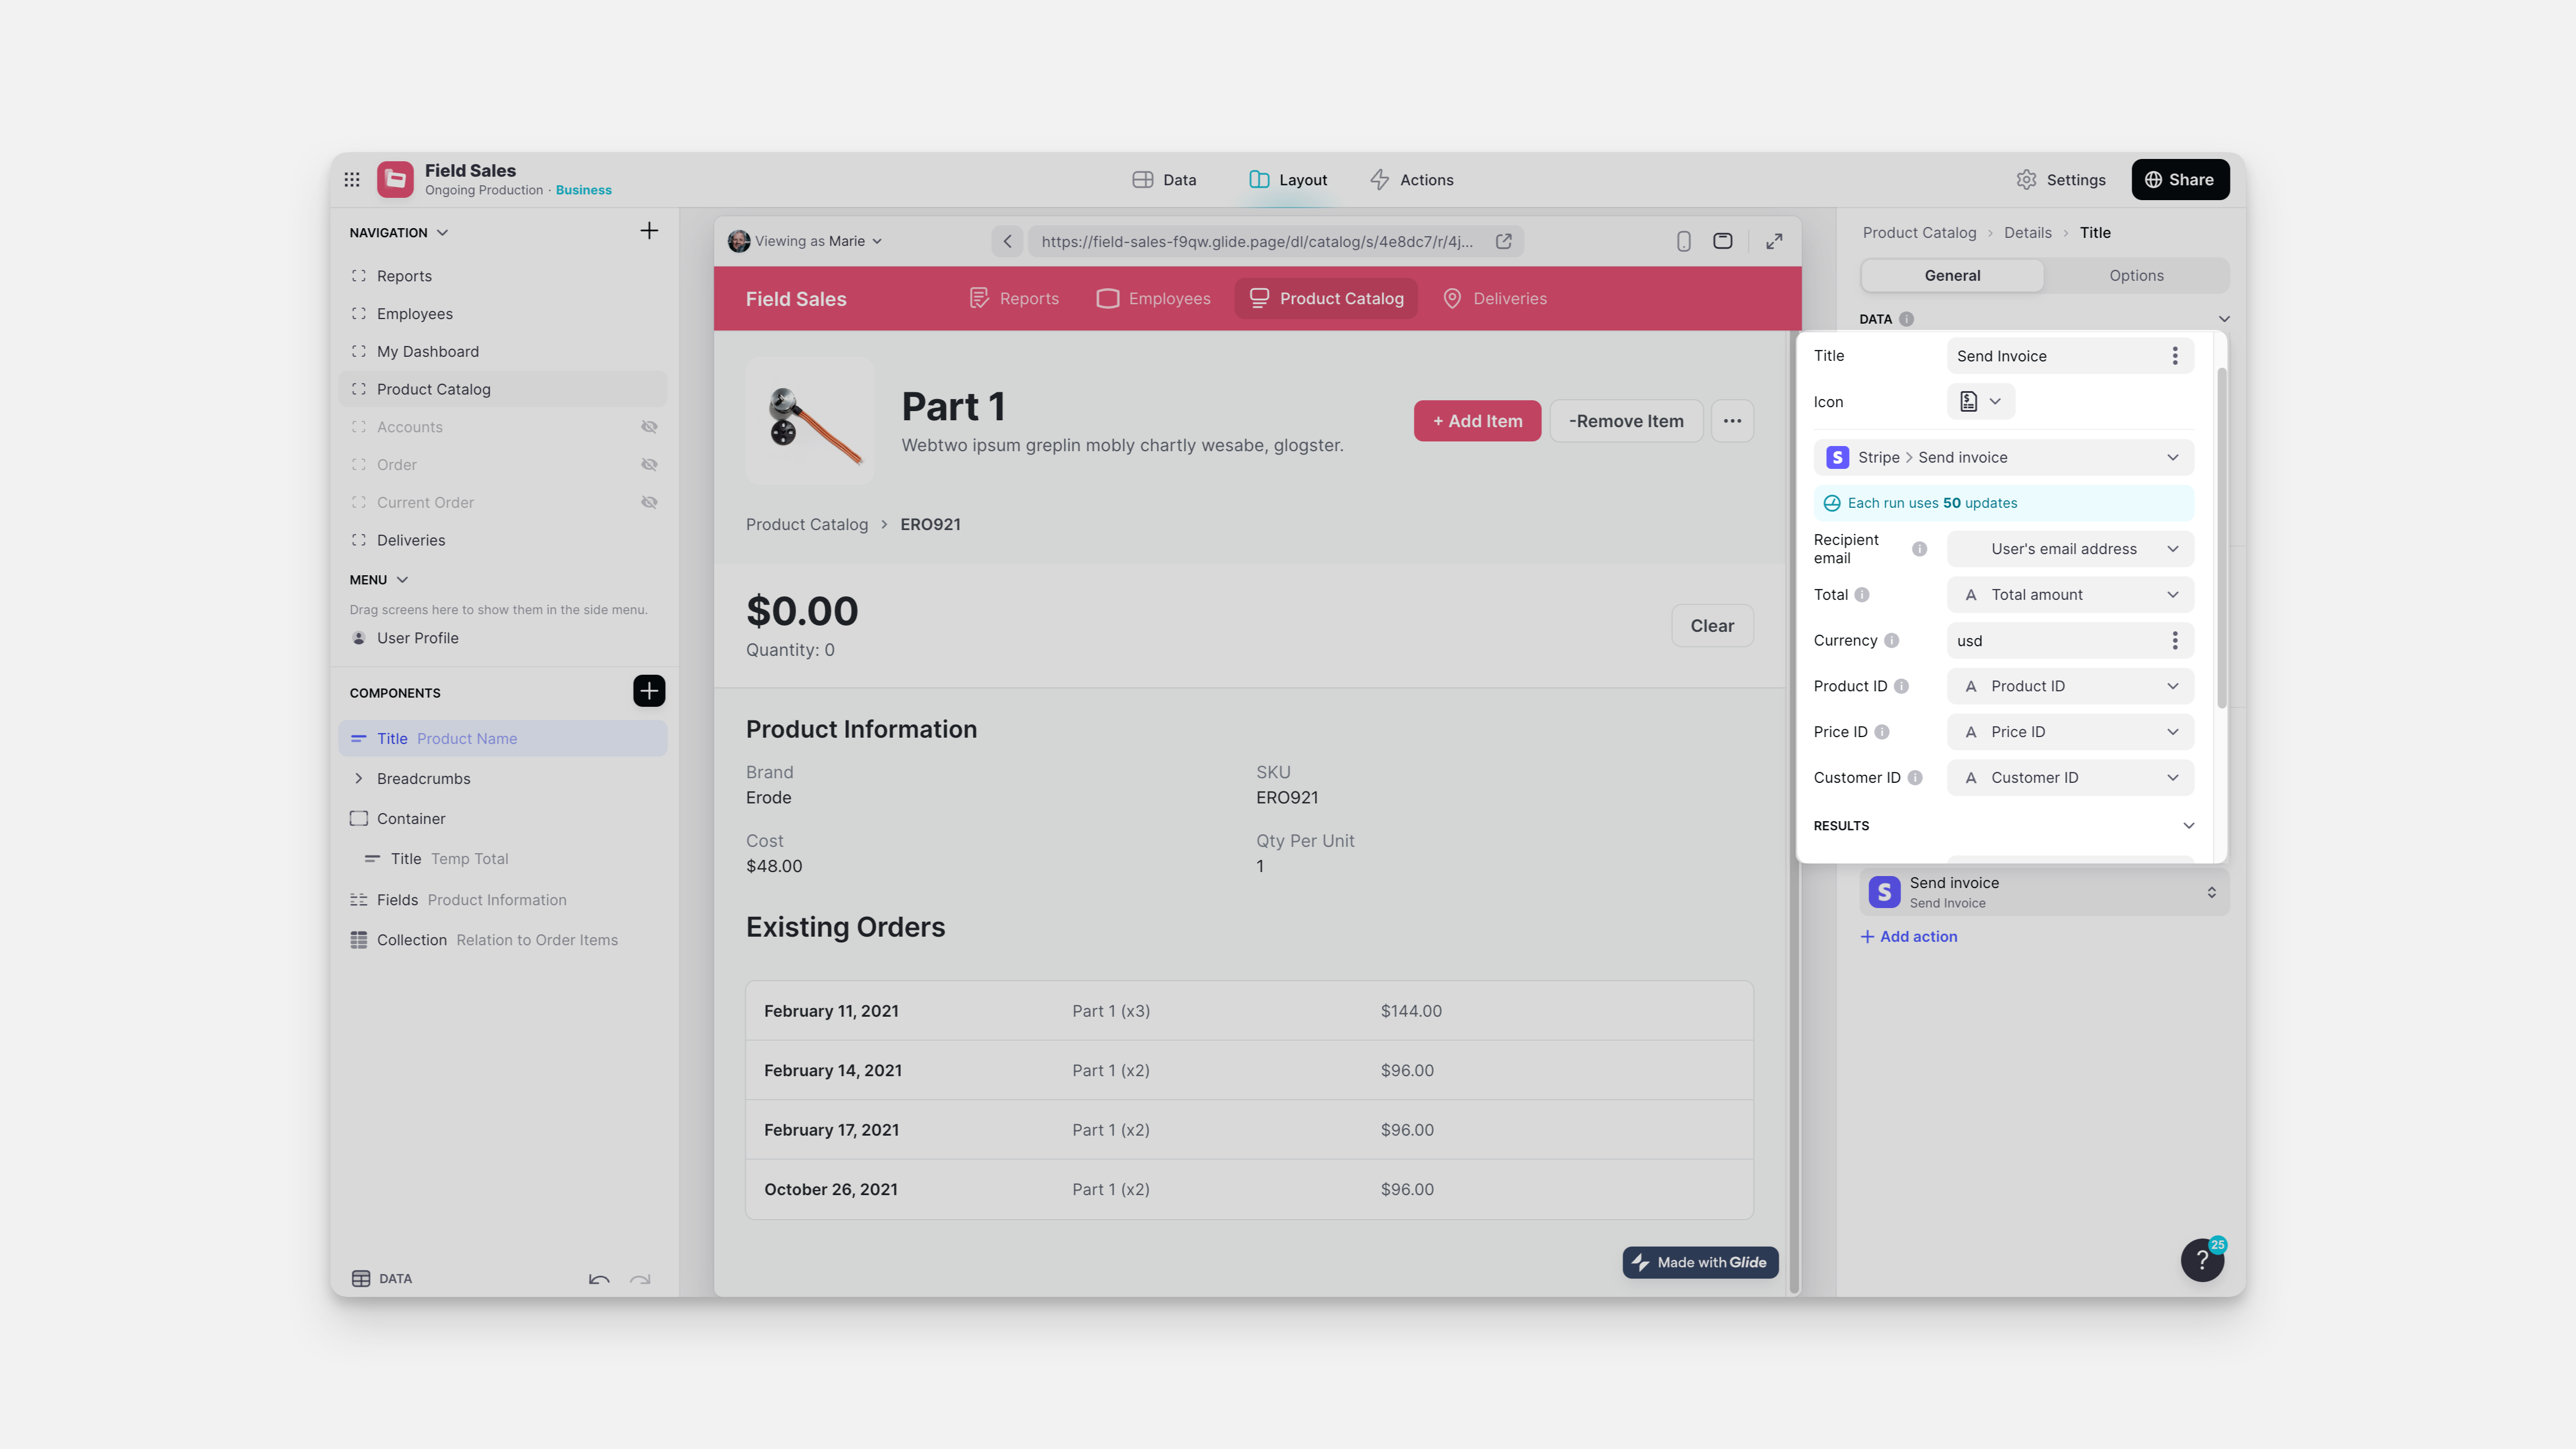
Task: Add a new component
Action: point(649,691)
